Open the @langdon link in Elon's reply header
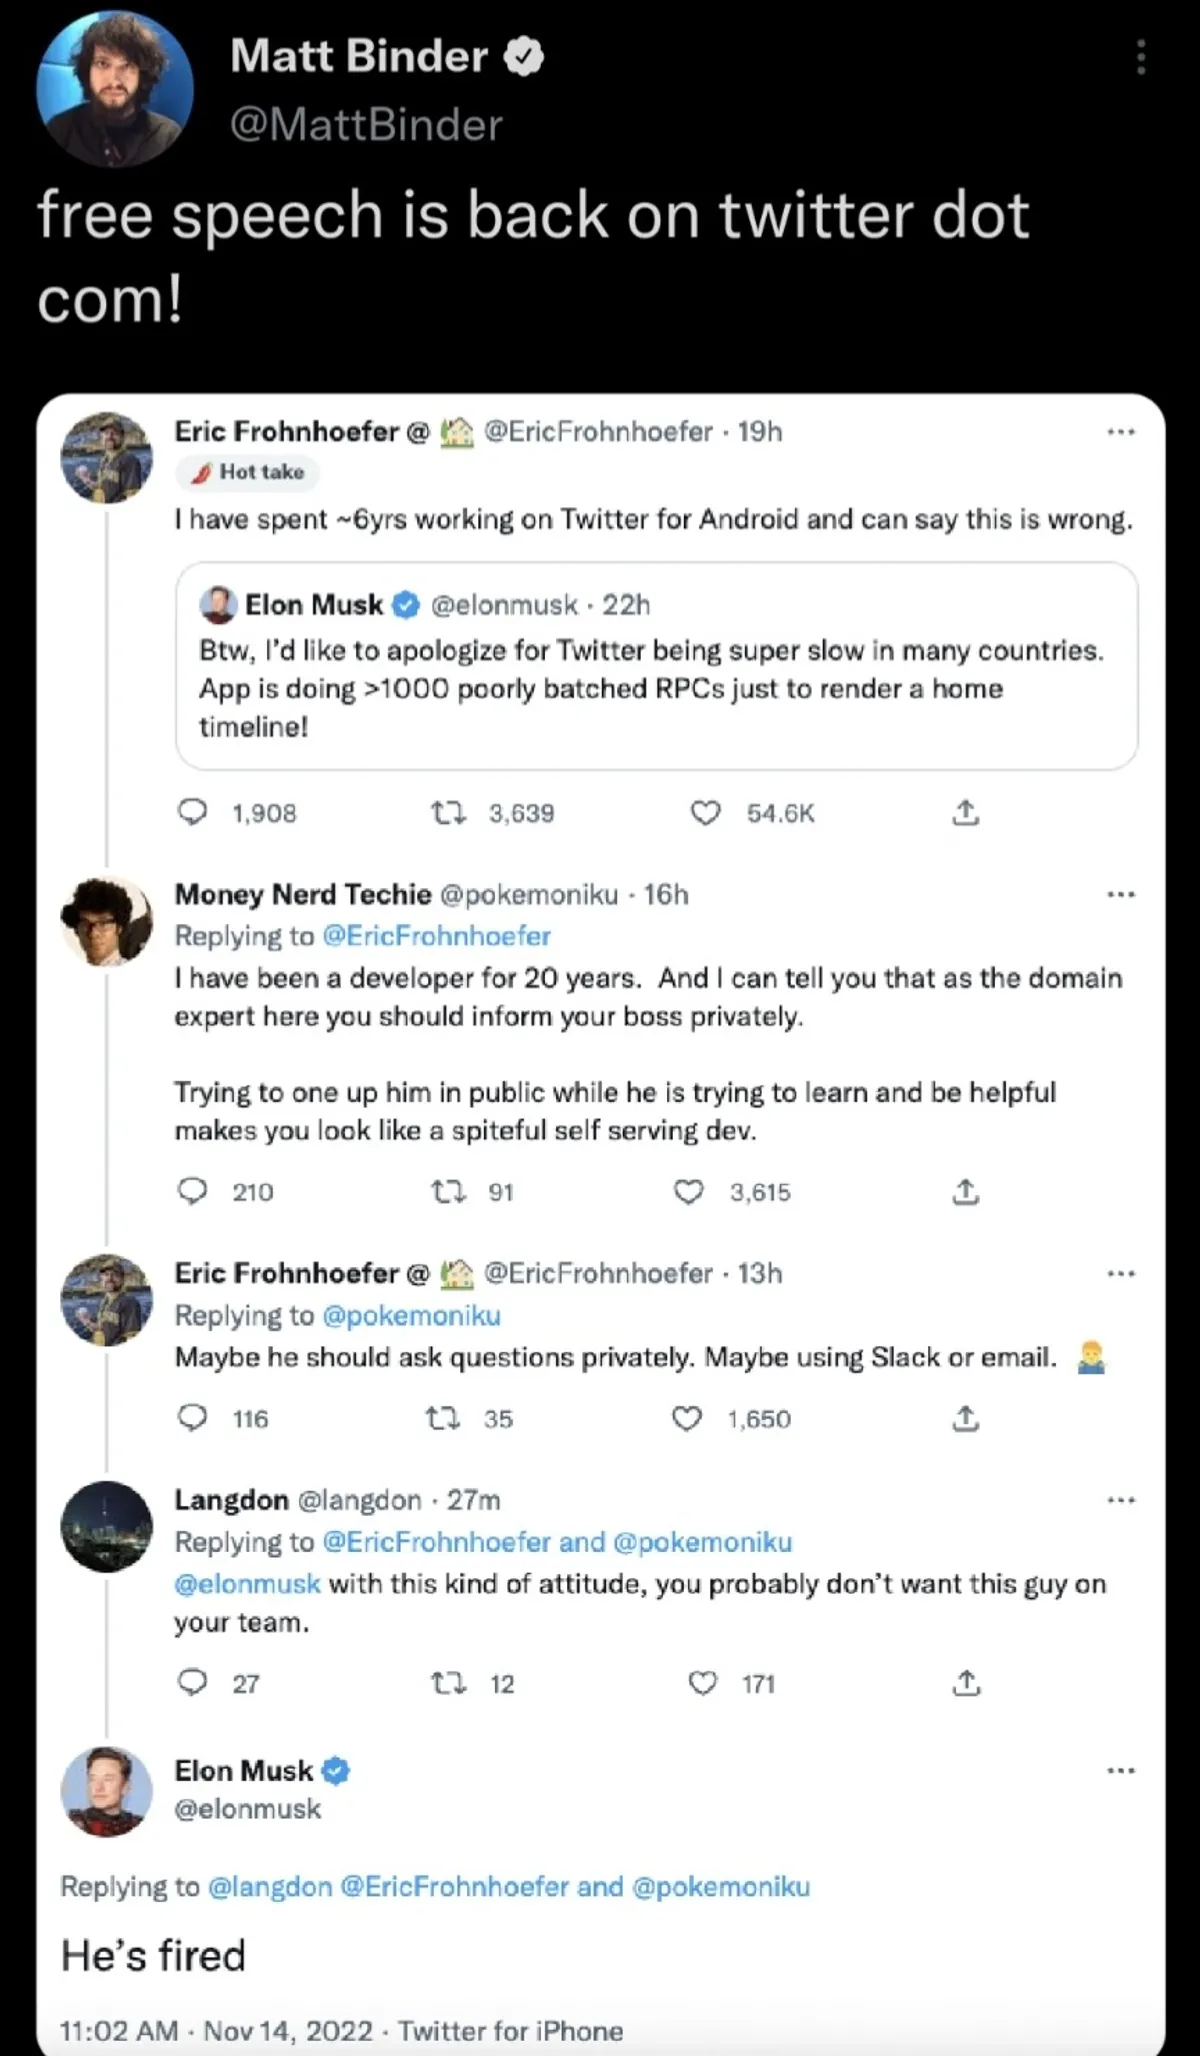 [269, 1887]
